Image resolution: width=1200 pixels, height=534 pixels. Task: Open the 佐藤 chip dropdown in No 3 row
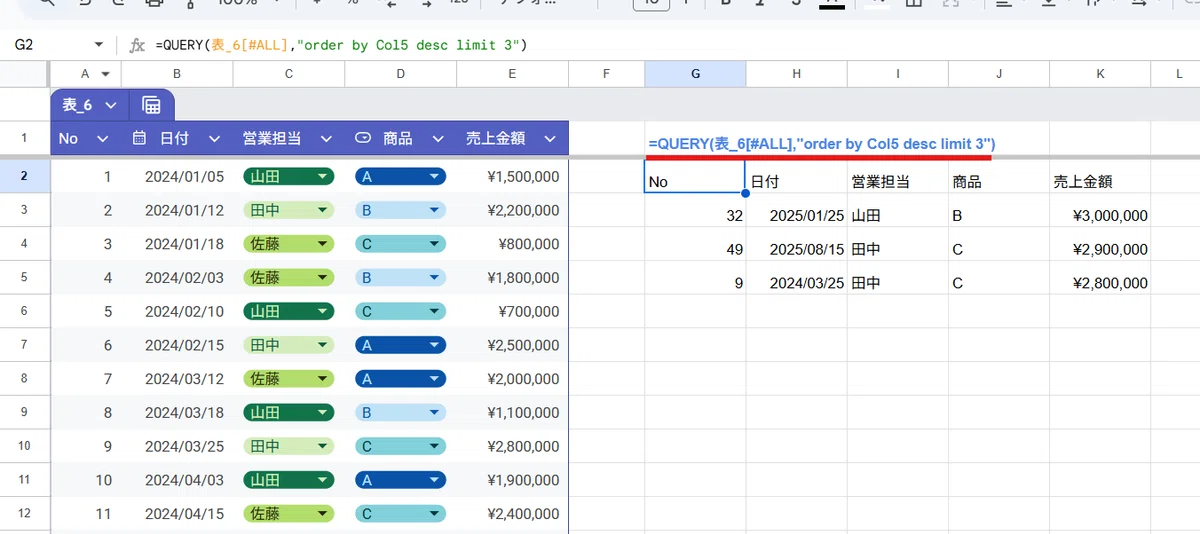[x=322, y=244]
